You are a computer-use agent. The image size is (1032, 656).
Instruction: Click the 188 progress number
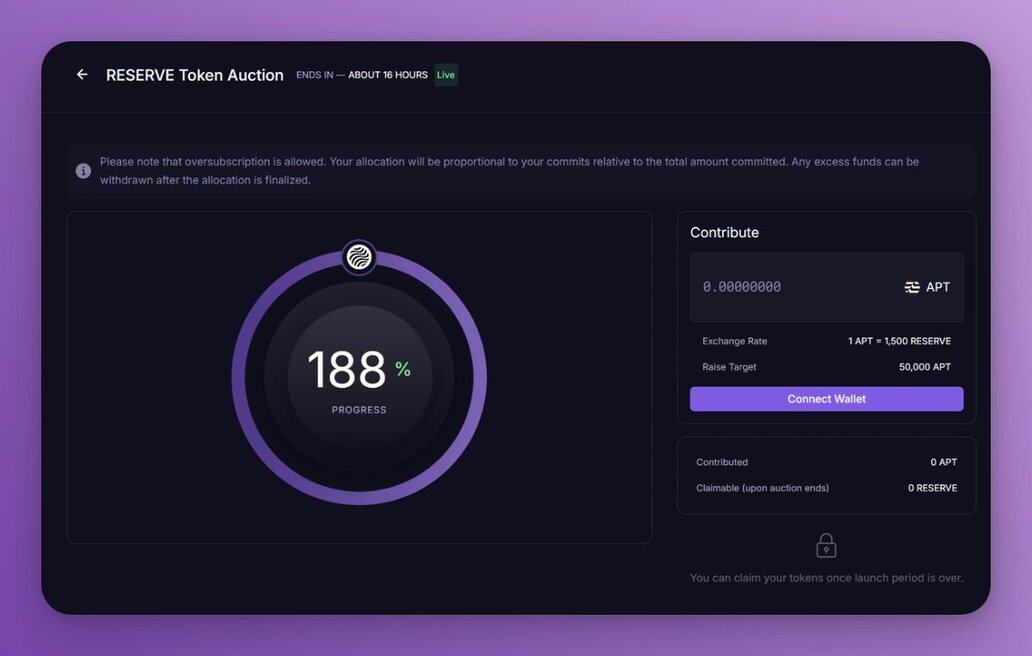point(346,371)
